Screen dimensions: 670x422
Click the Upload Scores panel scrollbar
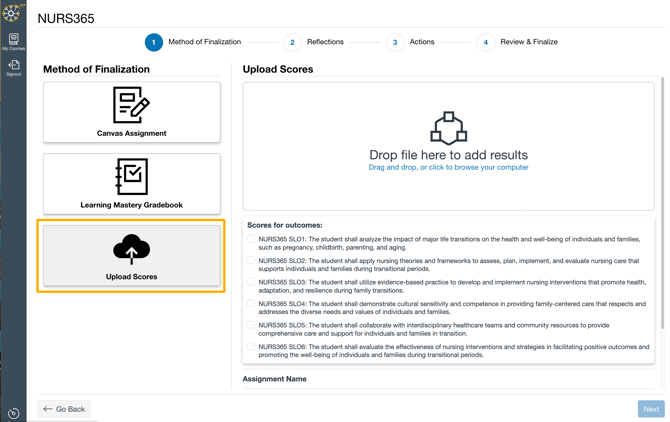(661, 200)
